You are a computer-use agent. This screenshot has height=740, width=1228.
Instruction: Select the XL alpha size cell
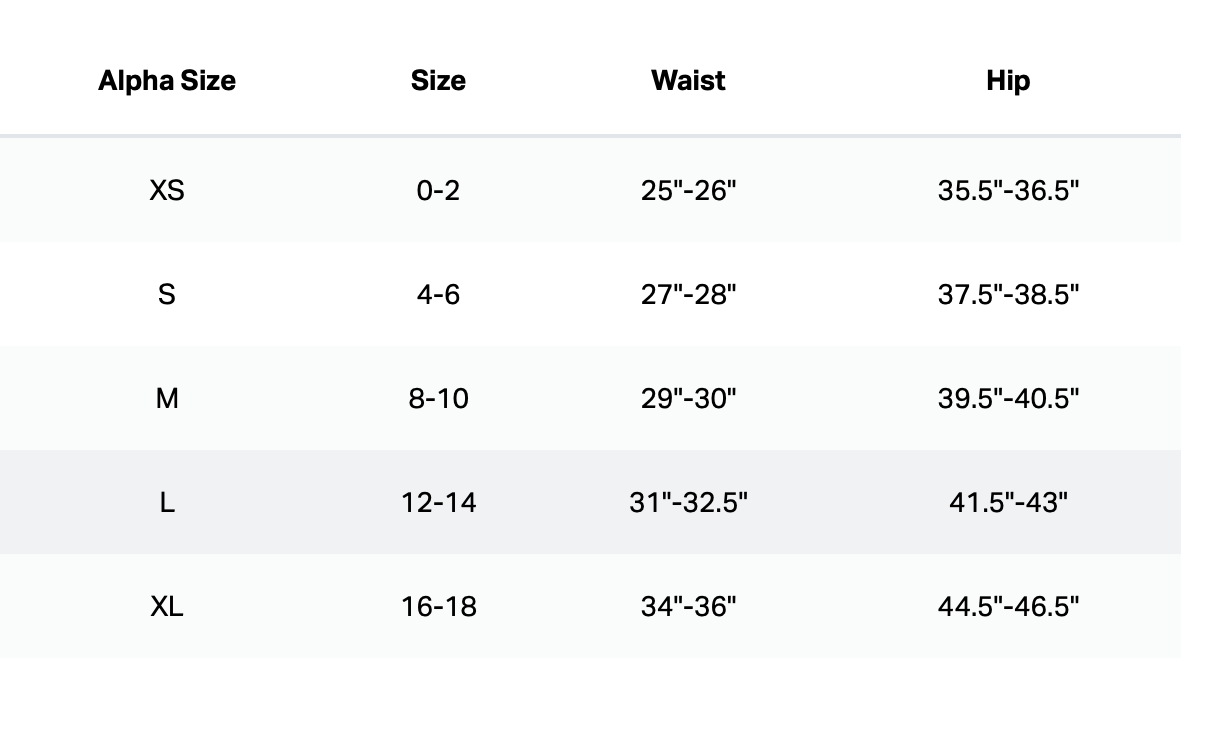coord(167,606)
